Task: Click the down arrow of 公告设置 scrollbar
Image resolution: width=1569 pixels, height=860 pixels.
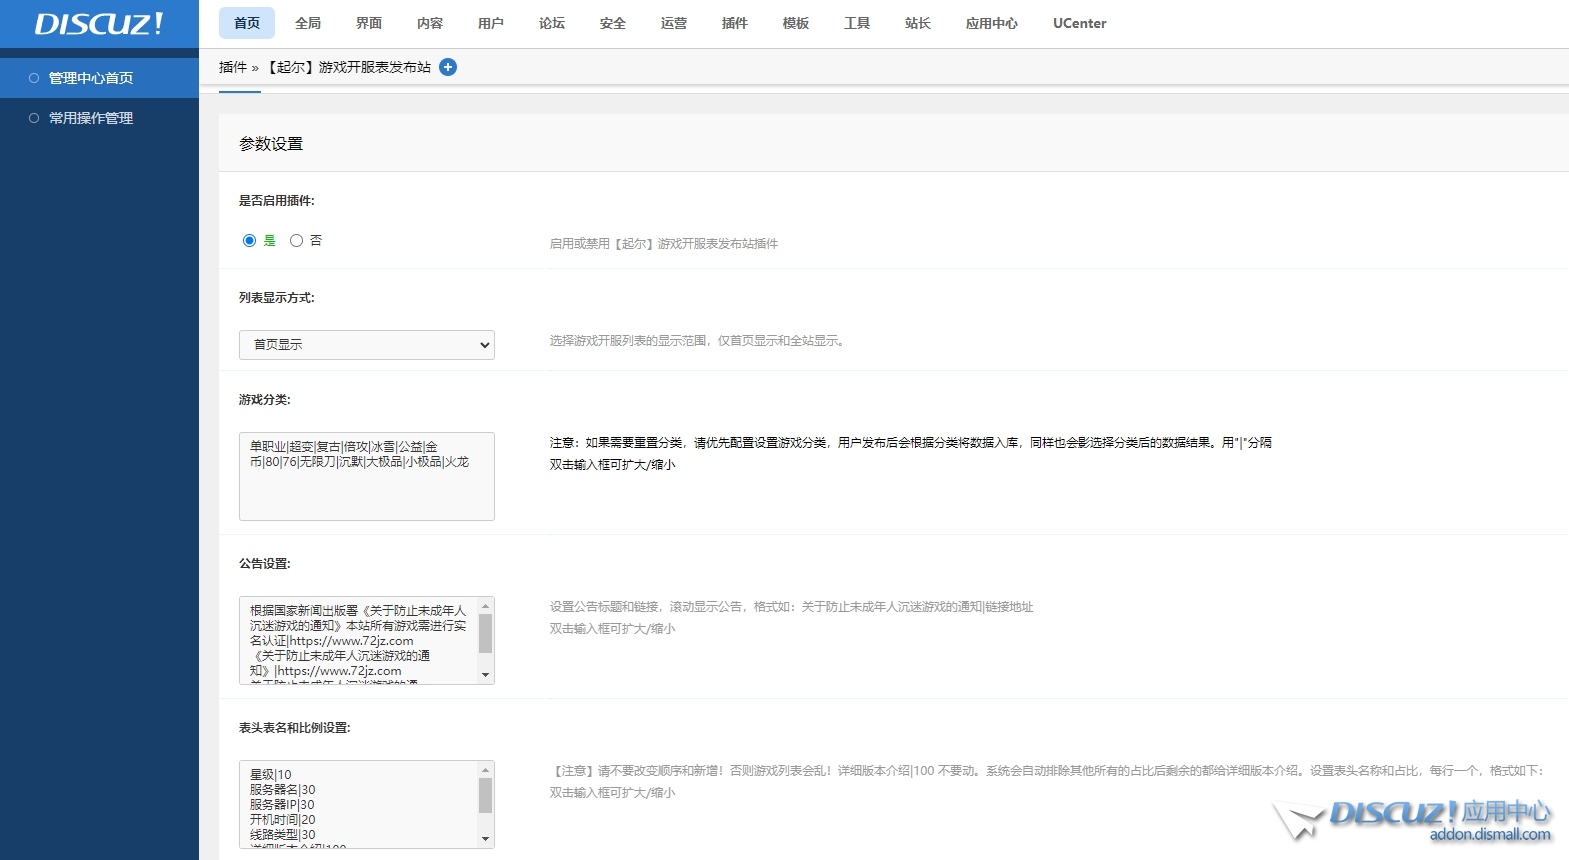Action: pyautogui.click(x=486, y=676)
